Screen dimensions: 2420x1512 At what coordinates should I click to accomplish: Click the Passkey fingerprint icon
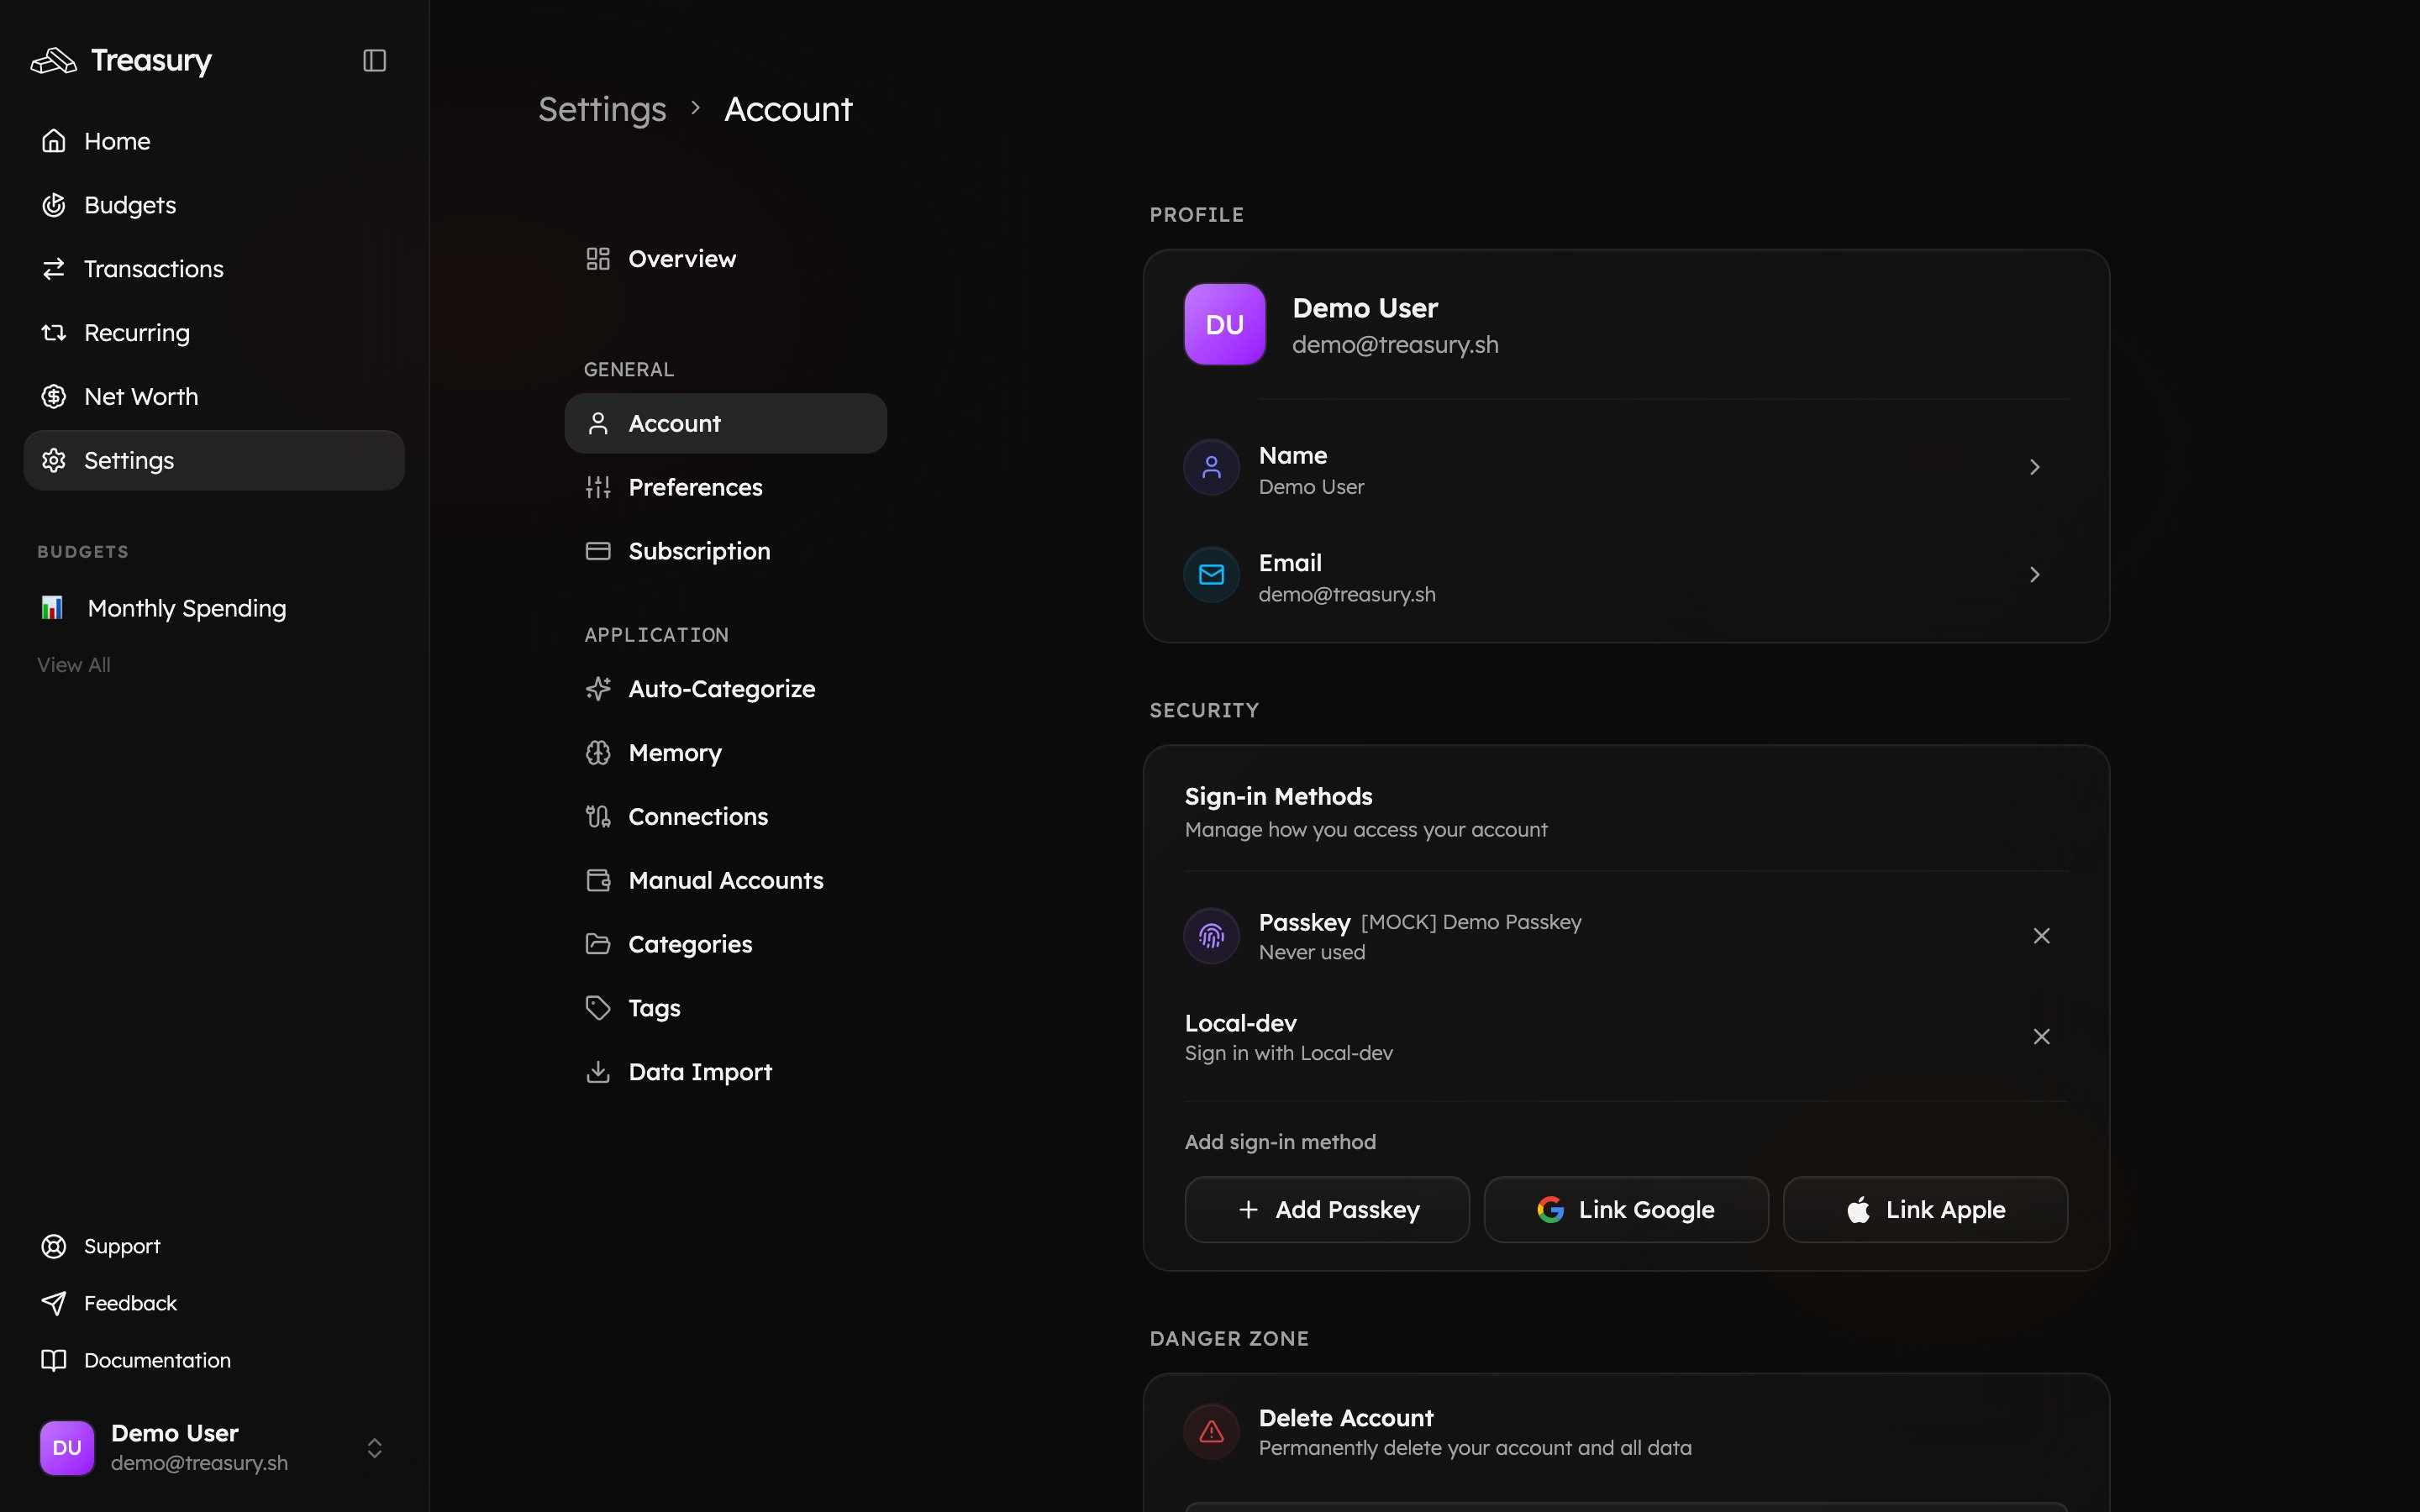pyautogui.click(x=1212, y=936)
